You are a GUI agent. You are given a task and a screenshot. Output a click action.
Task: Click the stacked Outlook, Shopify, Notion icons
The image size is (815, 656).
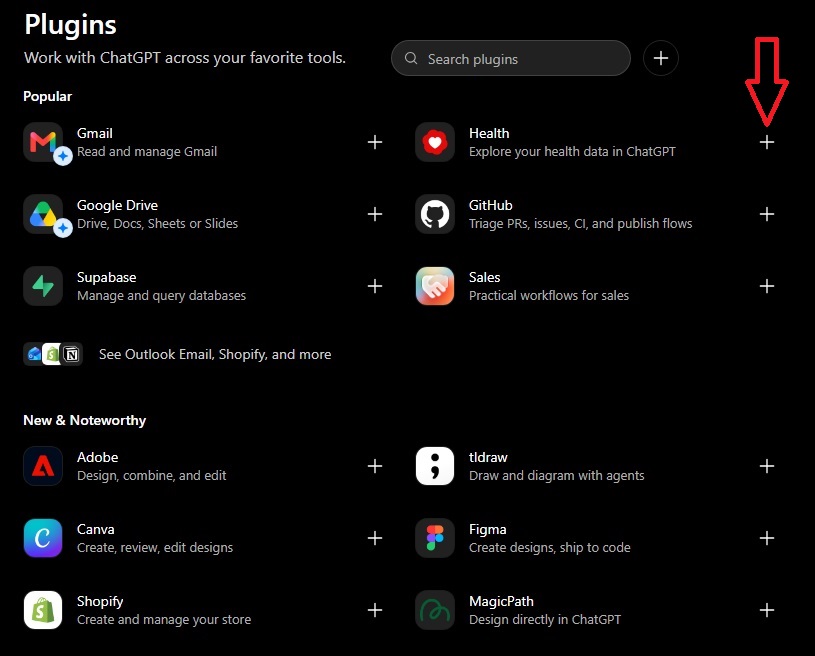click(x=53, y=355)
